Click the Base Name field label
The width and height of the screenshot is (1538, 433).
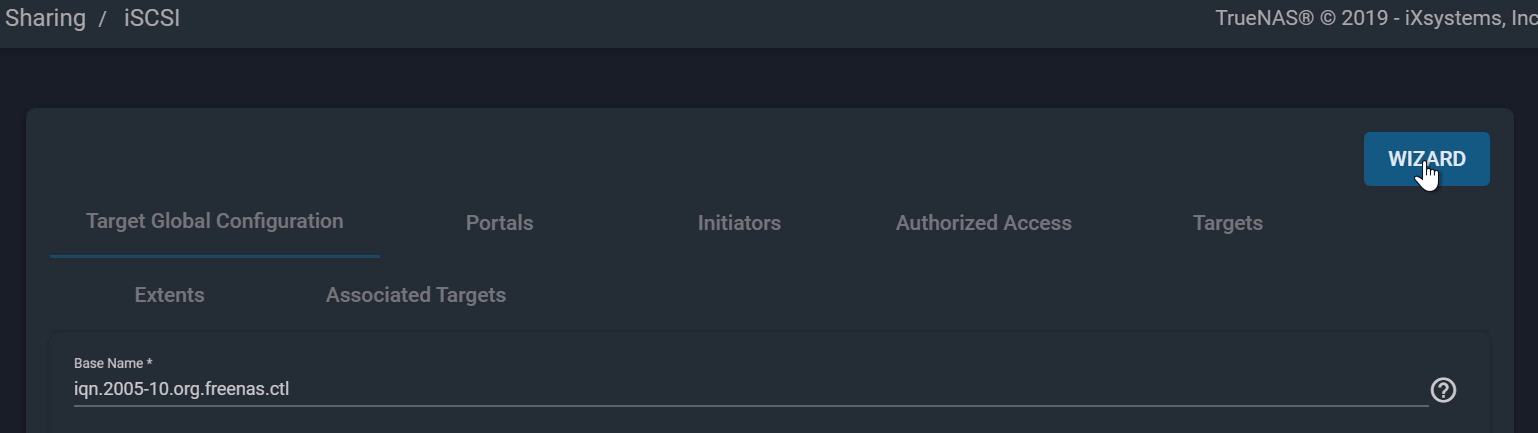pos(112,363)
